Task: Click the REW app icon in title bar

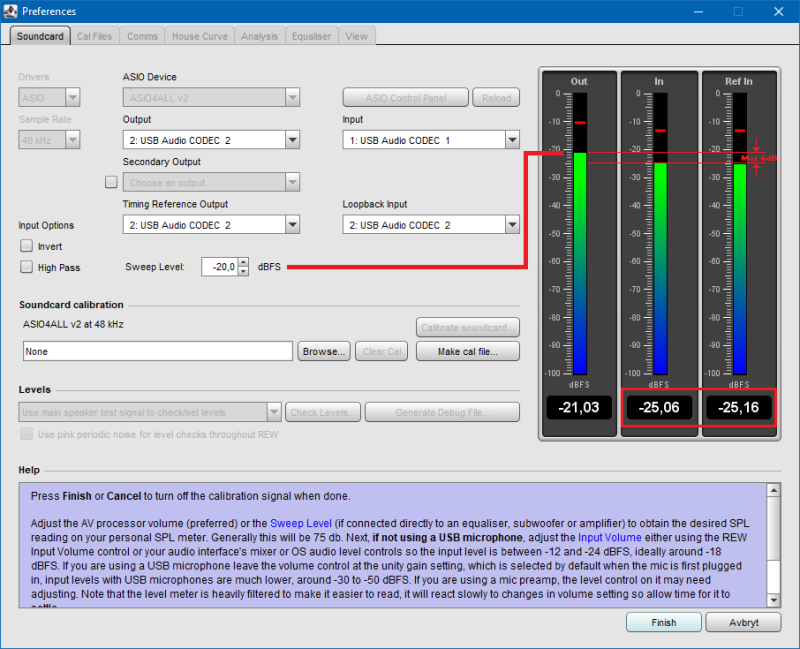Action: tap(10, 11)
